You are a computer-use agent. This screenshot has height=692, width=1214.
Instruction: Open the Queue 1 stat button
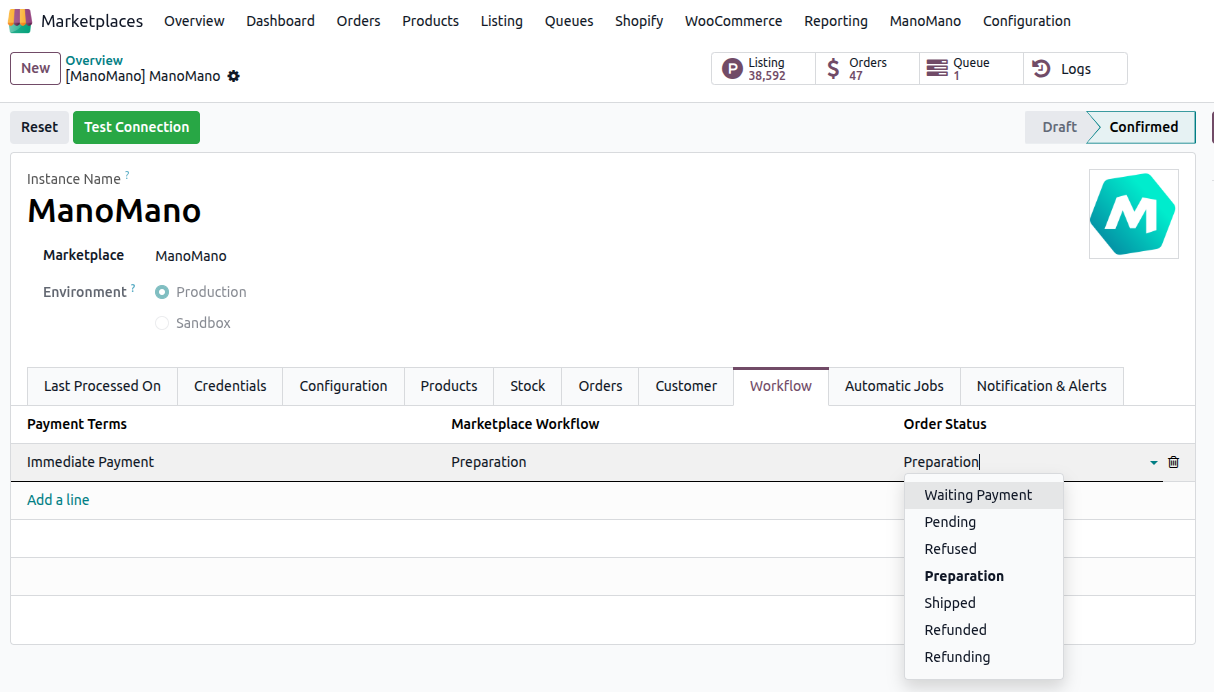pyautogui.click(x=971, y=69)
